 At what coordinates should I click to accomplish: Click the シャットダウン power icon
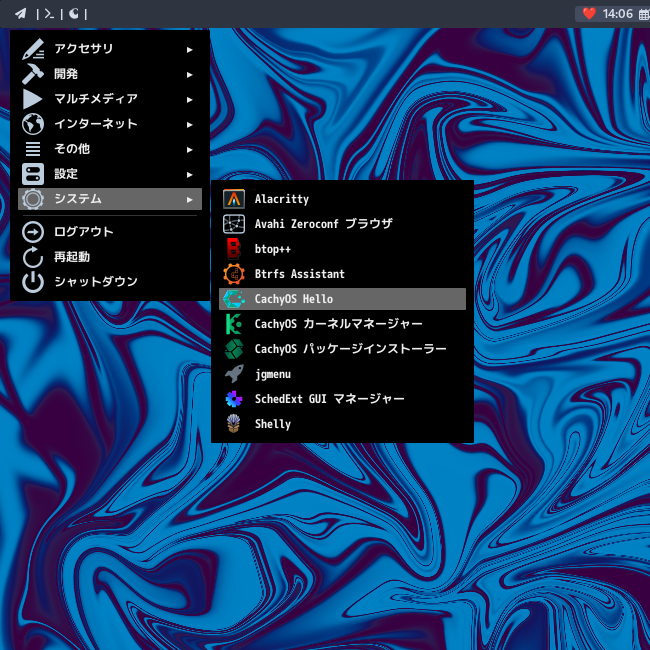pos(33,282)
